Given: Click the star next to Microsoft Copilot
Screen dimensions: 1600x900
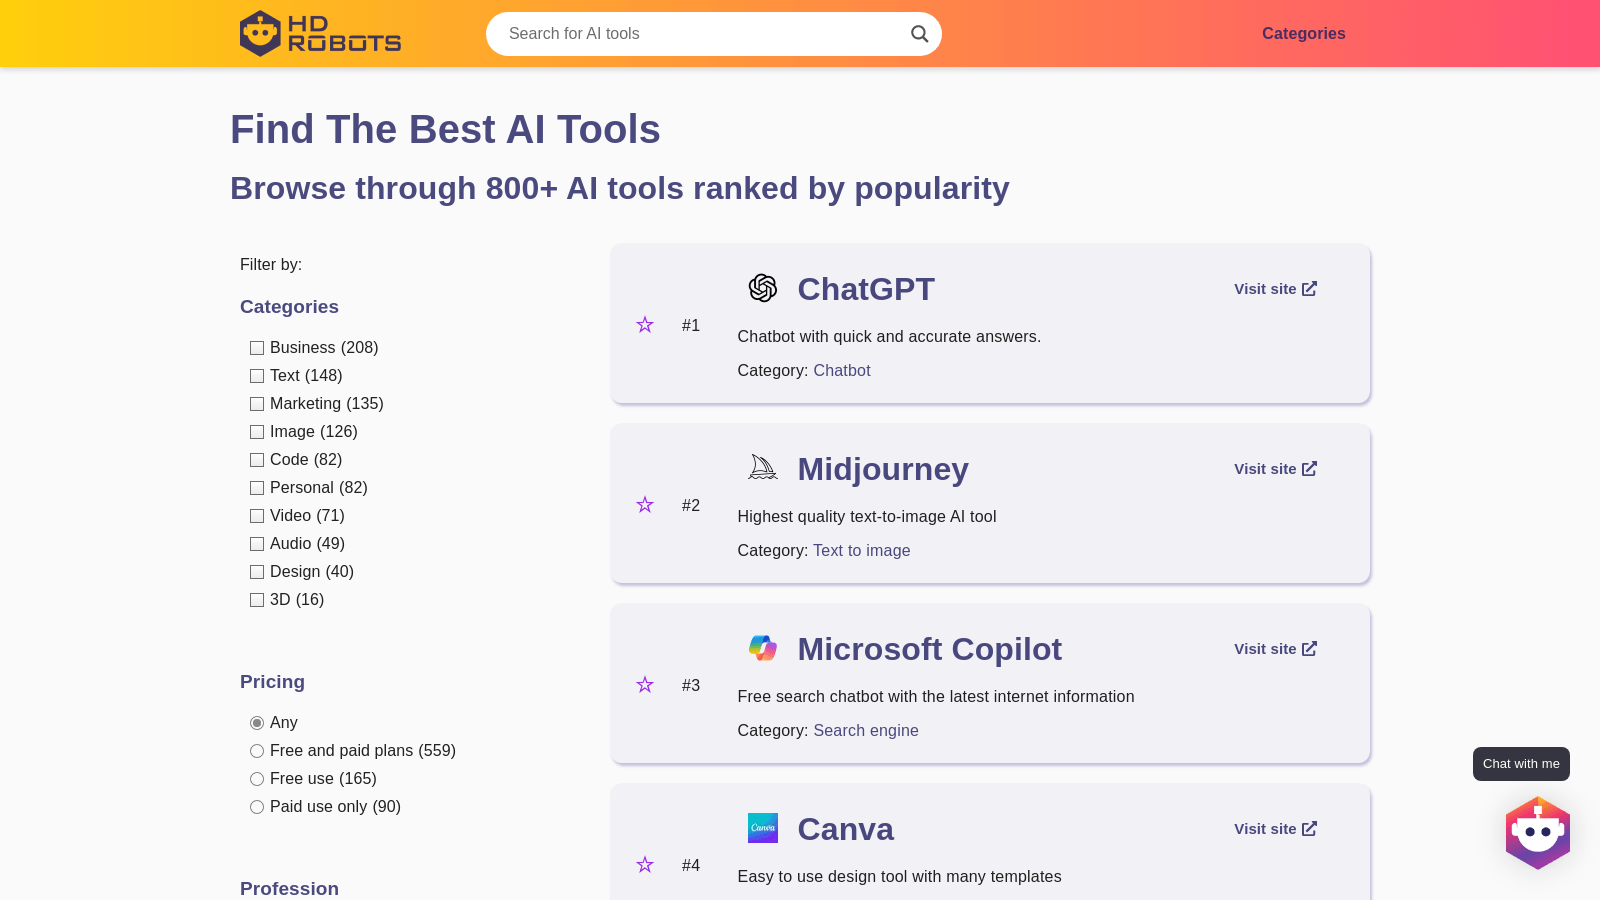Looking at the screenshot, I should pos(645,685).
